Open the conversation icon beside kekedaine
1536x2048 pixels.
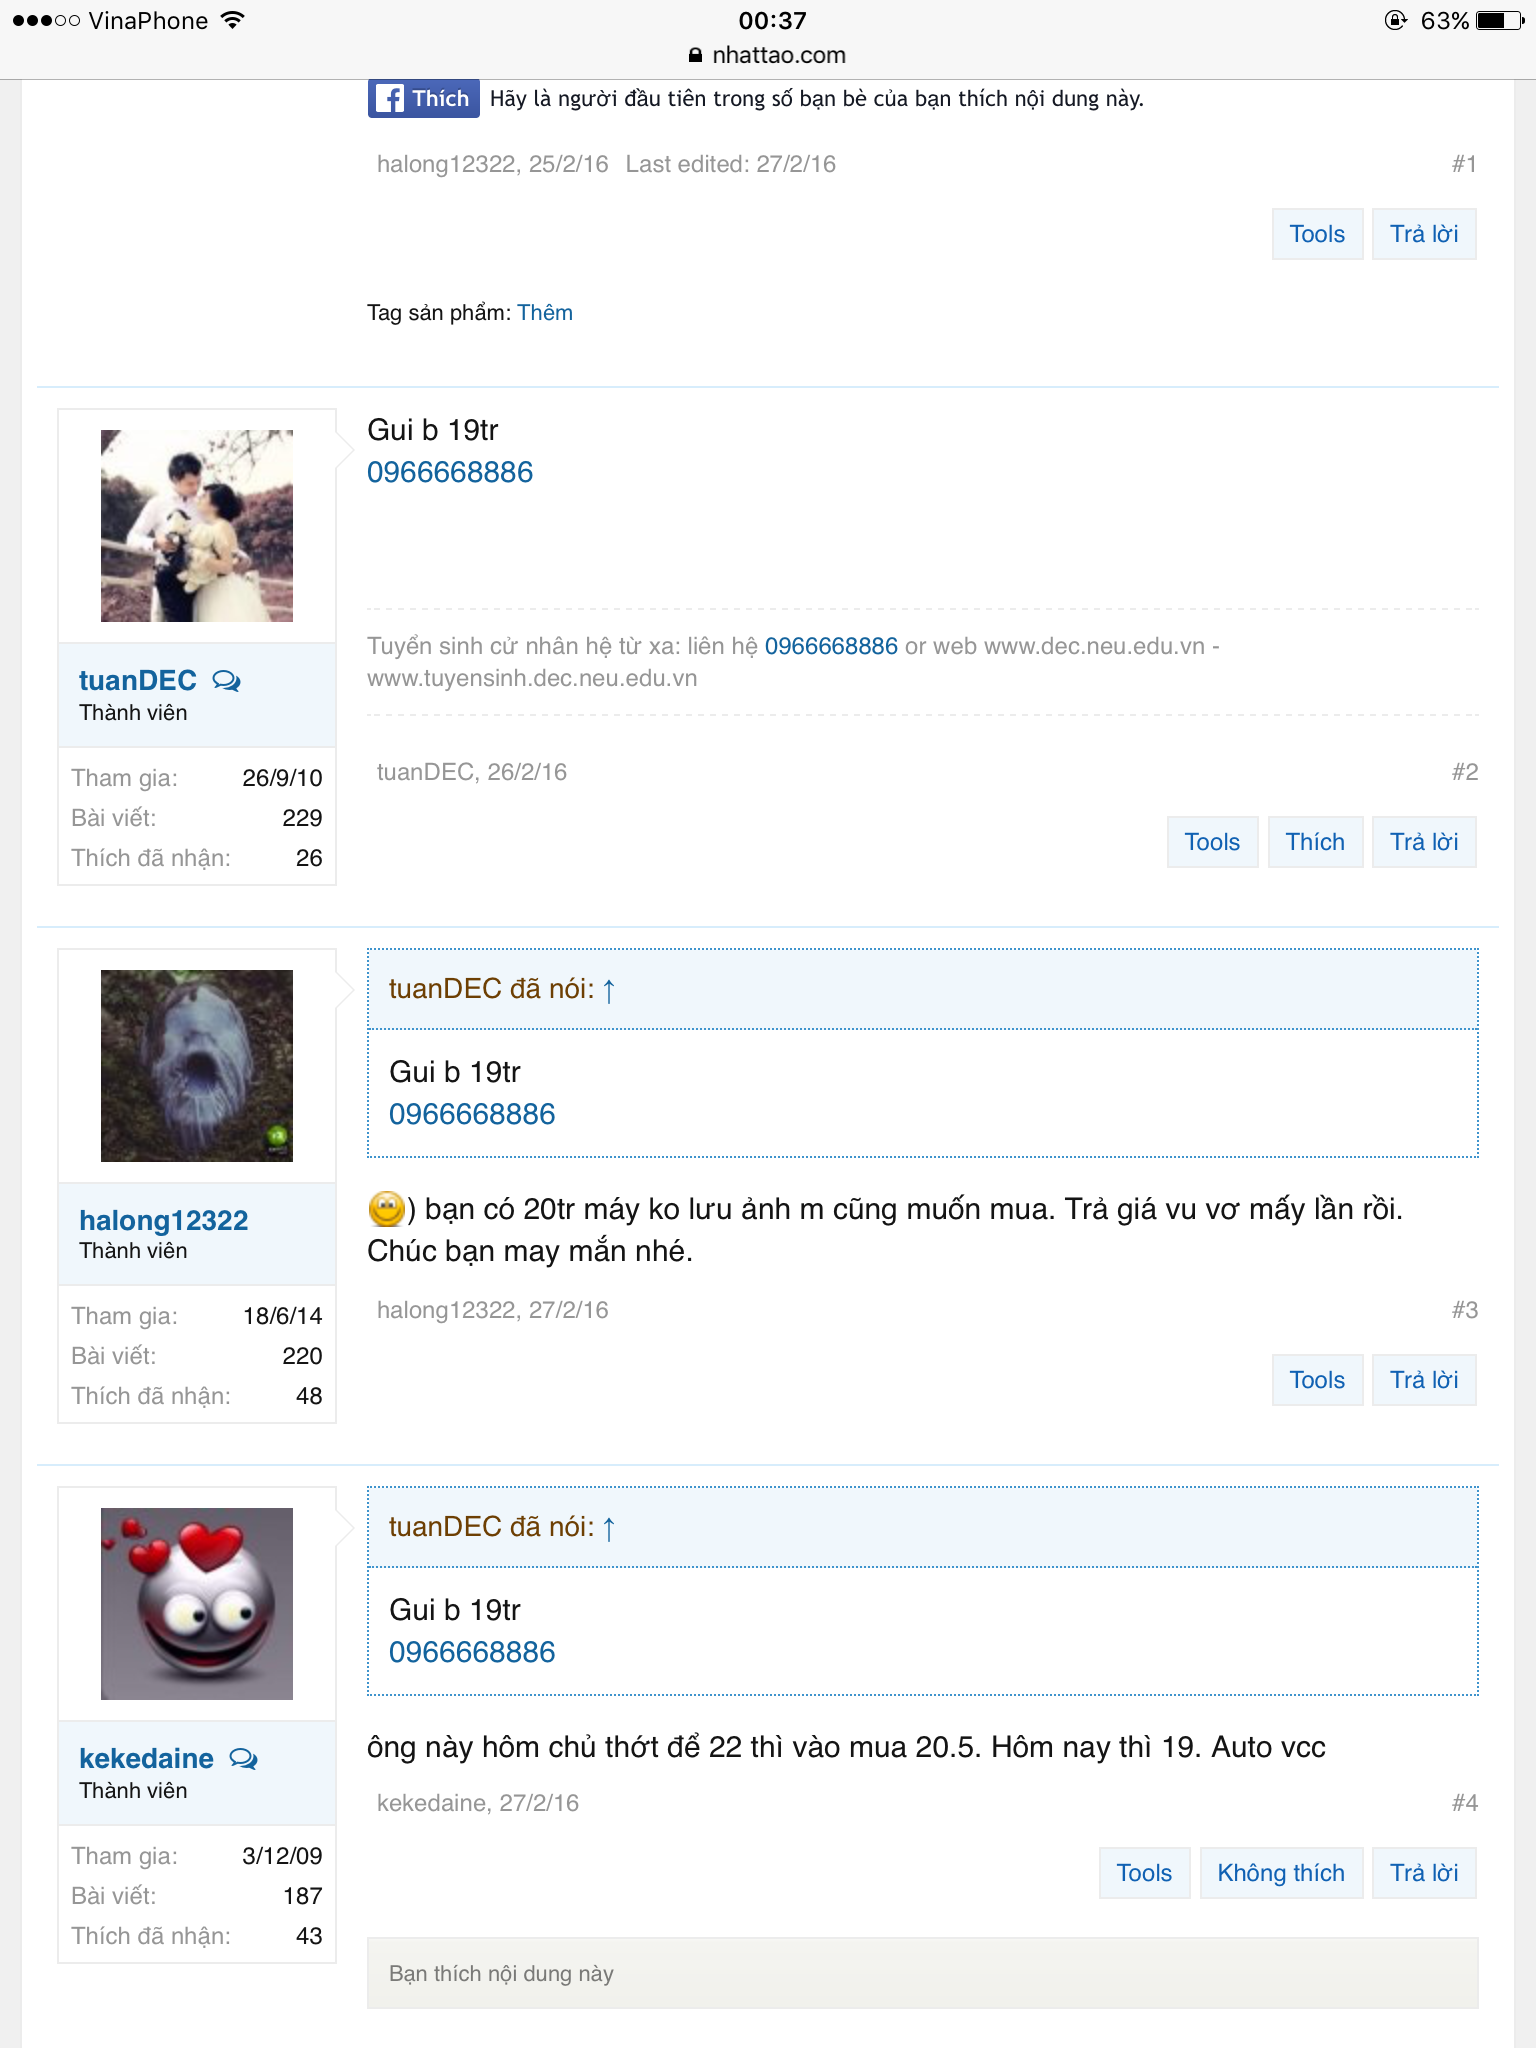(244, 1759)
